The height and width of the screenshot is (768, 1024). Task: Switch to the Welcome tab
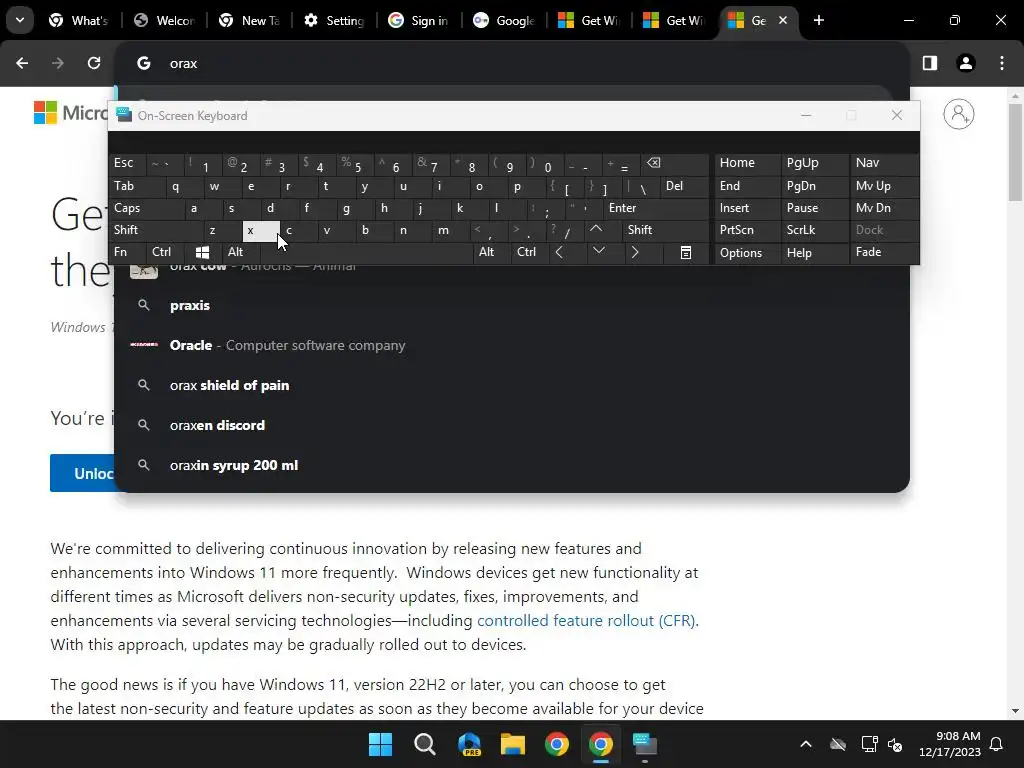click(164, 20)
